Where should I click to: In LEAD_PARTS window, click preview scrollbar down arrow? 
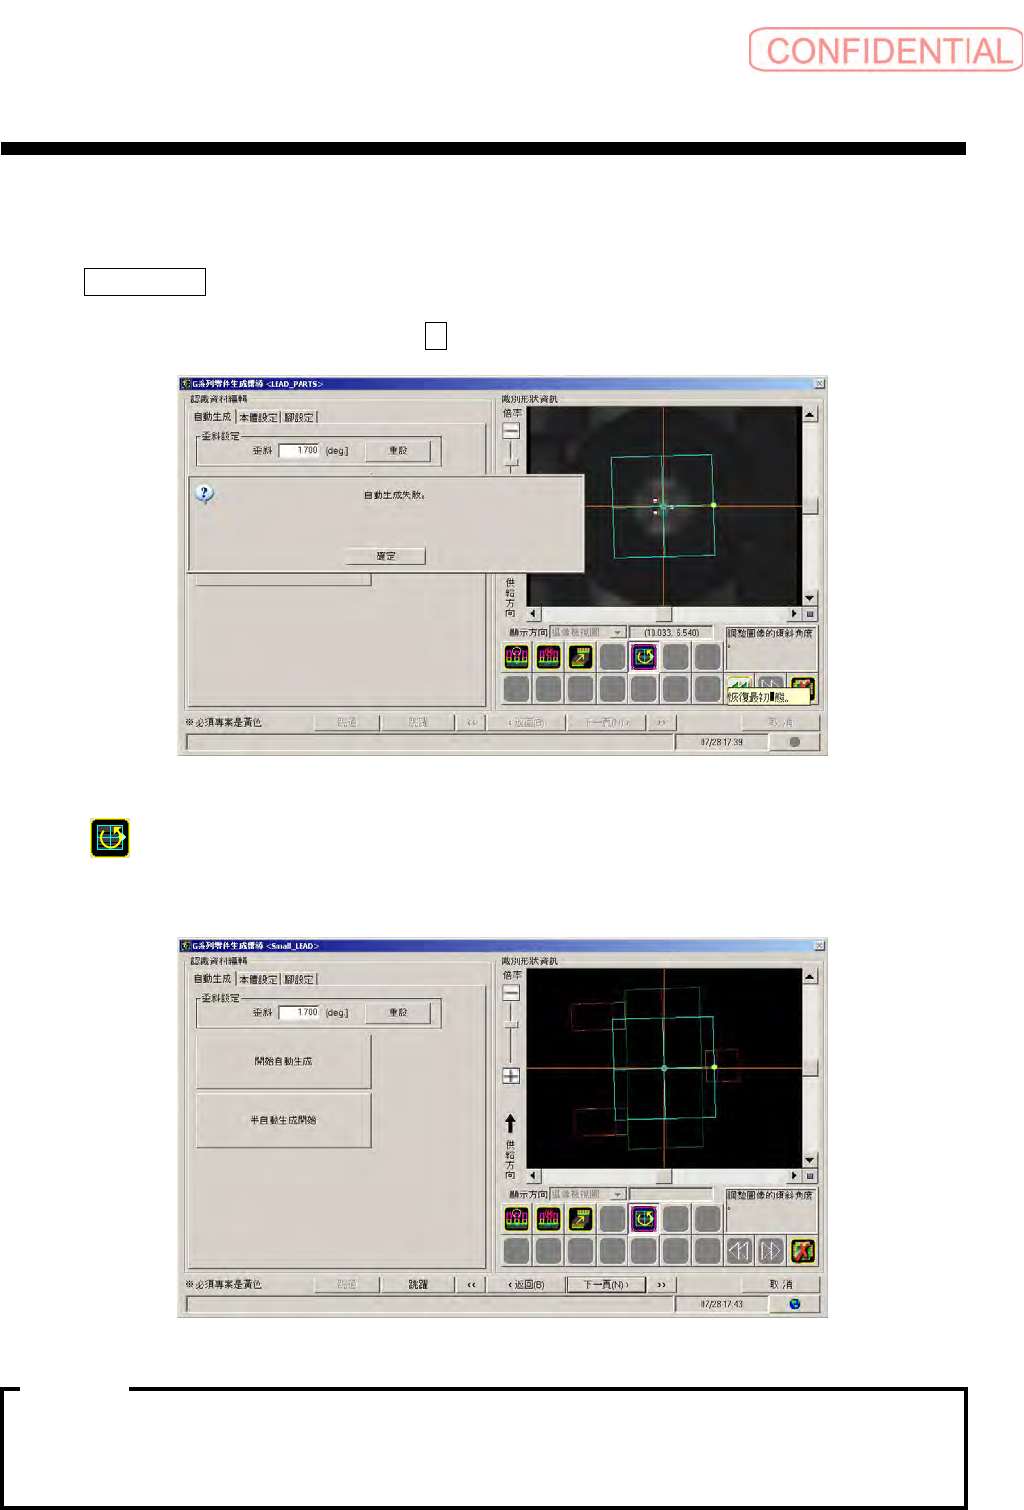point(810,598)
